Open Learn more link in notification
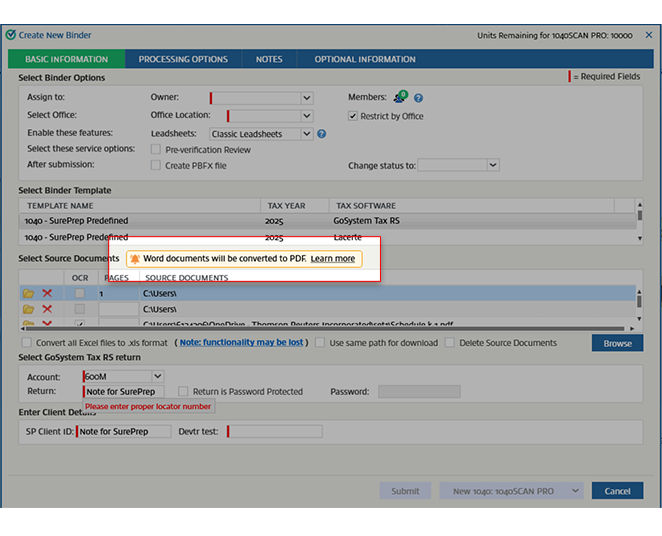The image size is (662, 536). [x=333, y=258]
